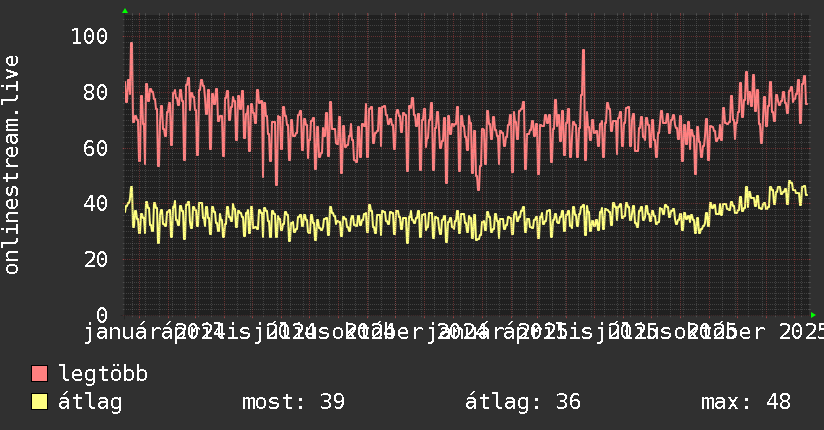This screenshot has width=824, height=430.
Task: Click the y-axis label 20
Action: [x=96, y=259]
